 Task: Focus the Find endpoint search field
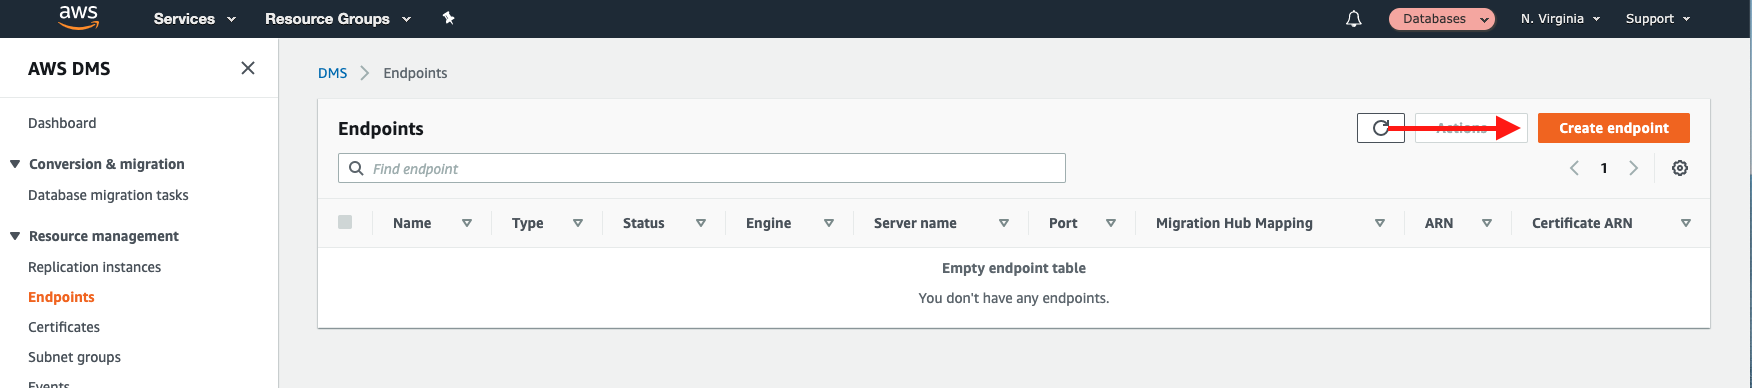(x=702, y=168)
